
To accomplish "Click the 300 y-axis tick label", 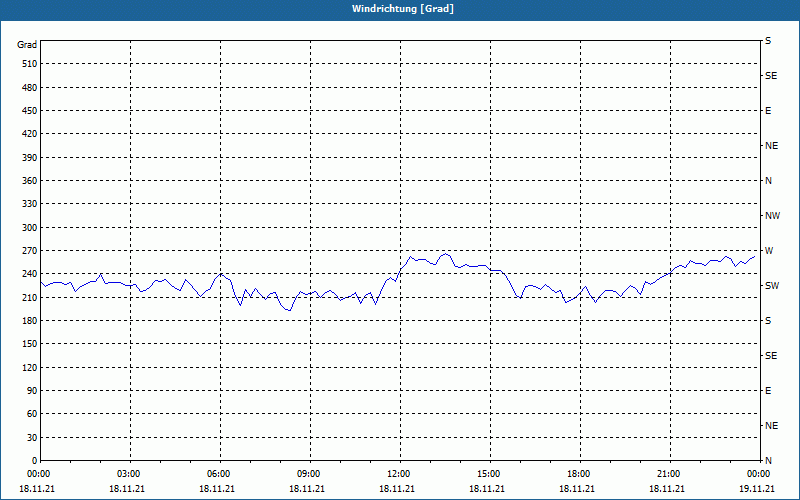I will [30, 228].
